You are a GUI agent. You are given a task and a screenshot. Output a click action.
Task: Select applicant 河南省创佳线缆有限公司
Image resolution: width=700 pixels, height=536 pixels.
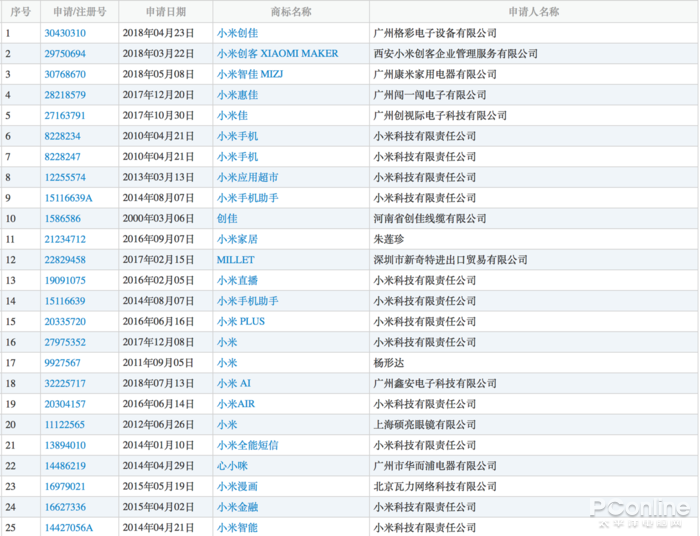pos(429,219)
